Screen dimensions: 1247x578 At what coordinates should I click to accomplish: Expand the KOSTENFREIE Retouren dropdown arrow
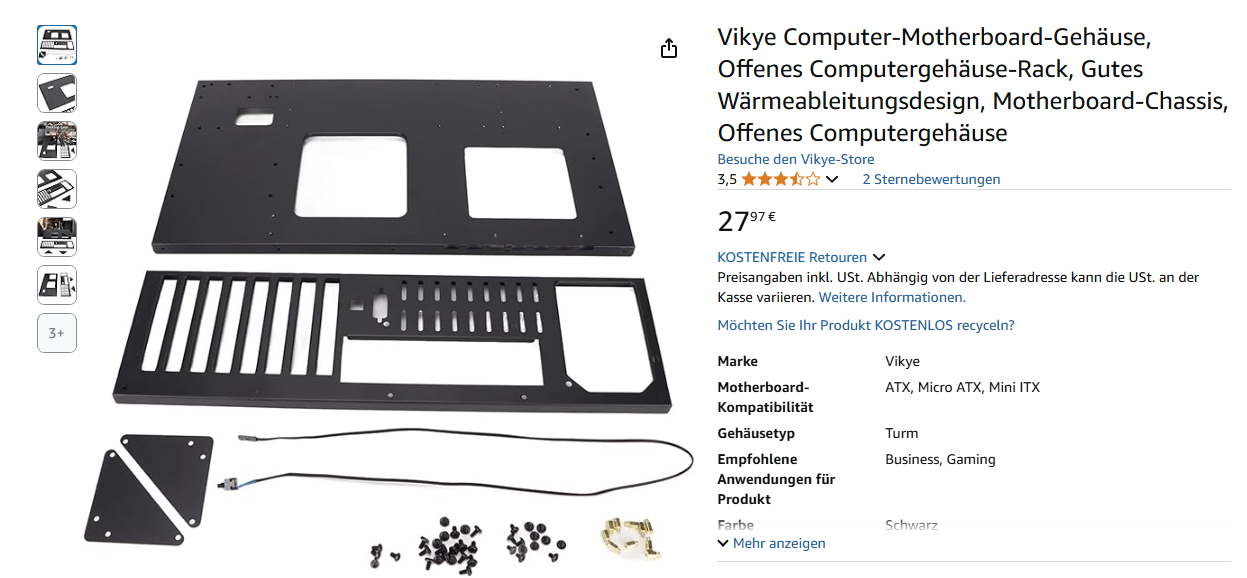[x=878, y=258]
